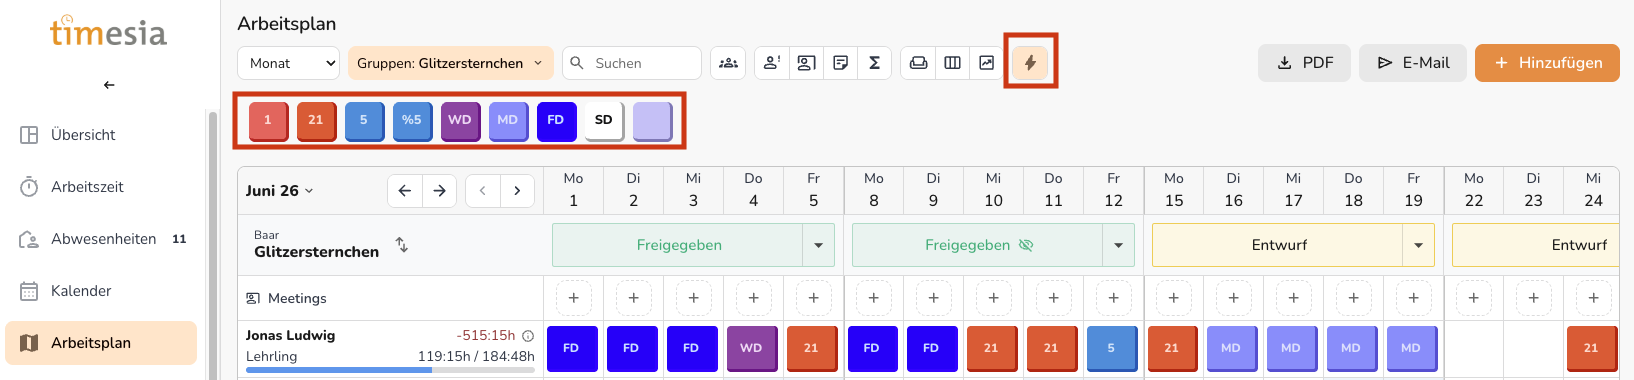Export the plan as PDF
Image resolution: width=1634 pixels, height=380 pixels.
coord(1305,63)
